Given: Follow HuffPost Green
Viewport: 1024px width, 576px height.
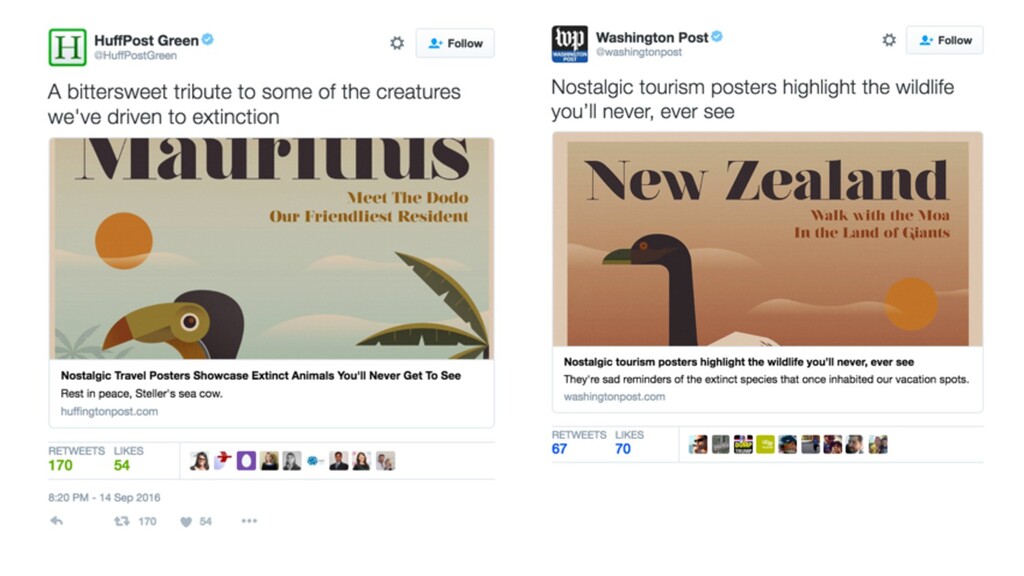Looking at the screenshot, I should 455,43.
